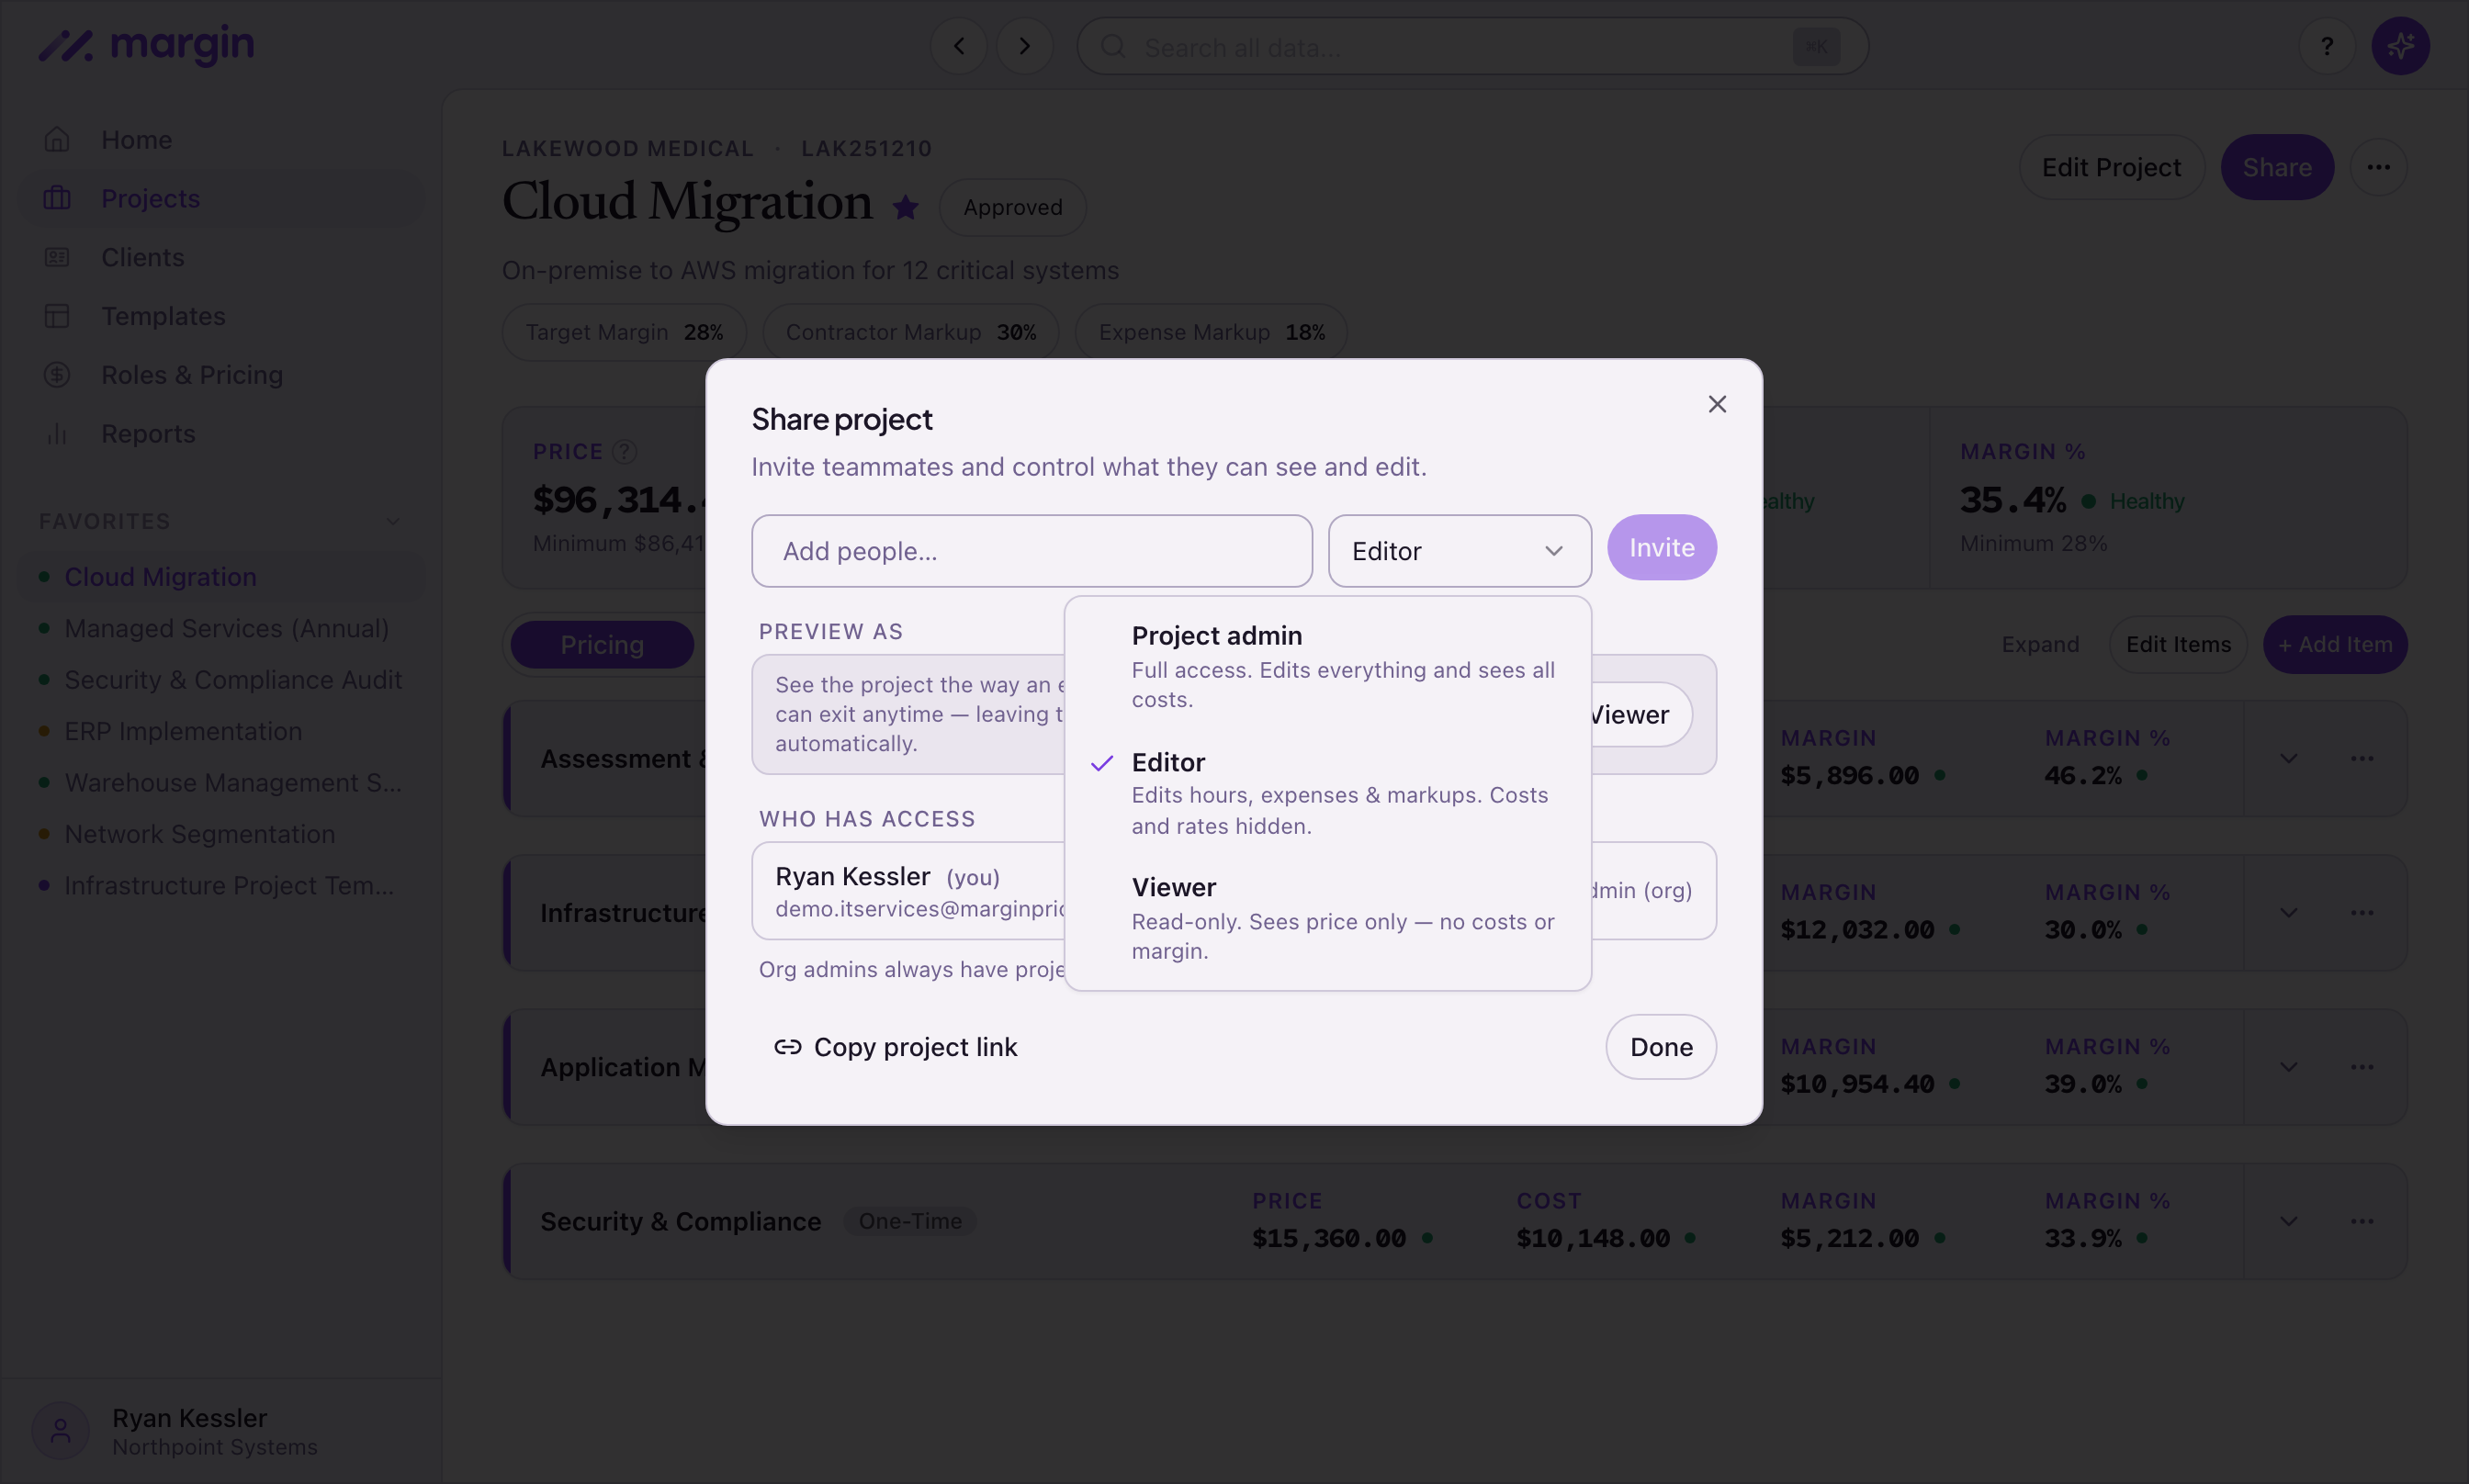Screen dimensions: 2469x1484
Task: Click the link icon beside Copy project link
Action: 788,1047
